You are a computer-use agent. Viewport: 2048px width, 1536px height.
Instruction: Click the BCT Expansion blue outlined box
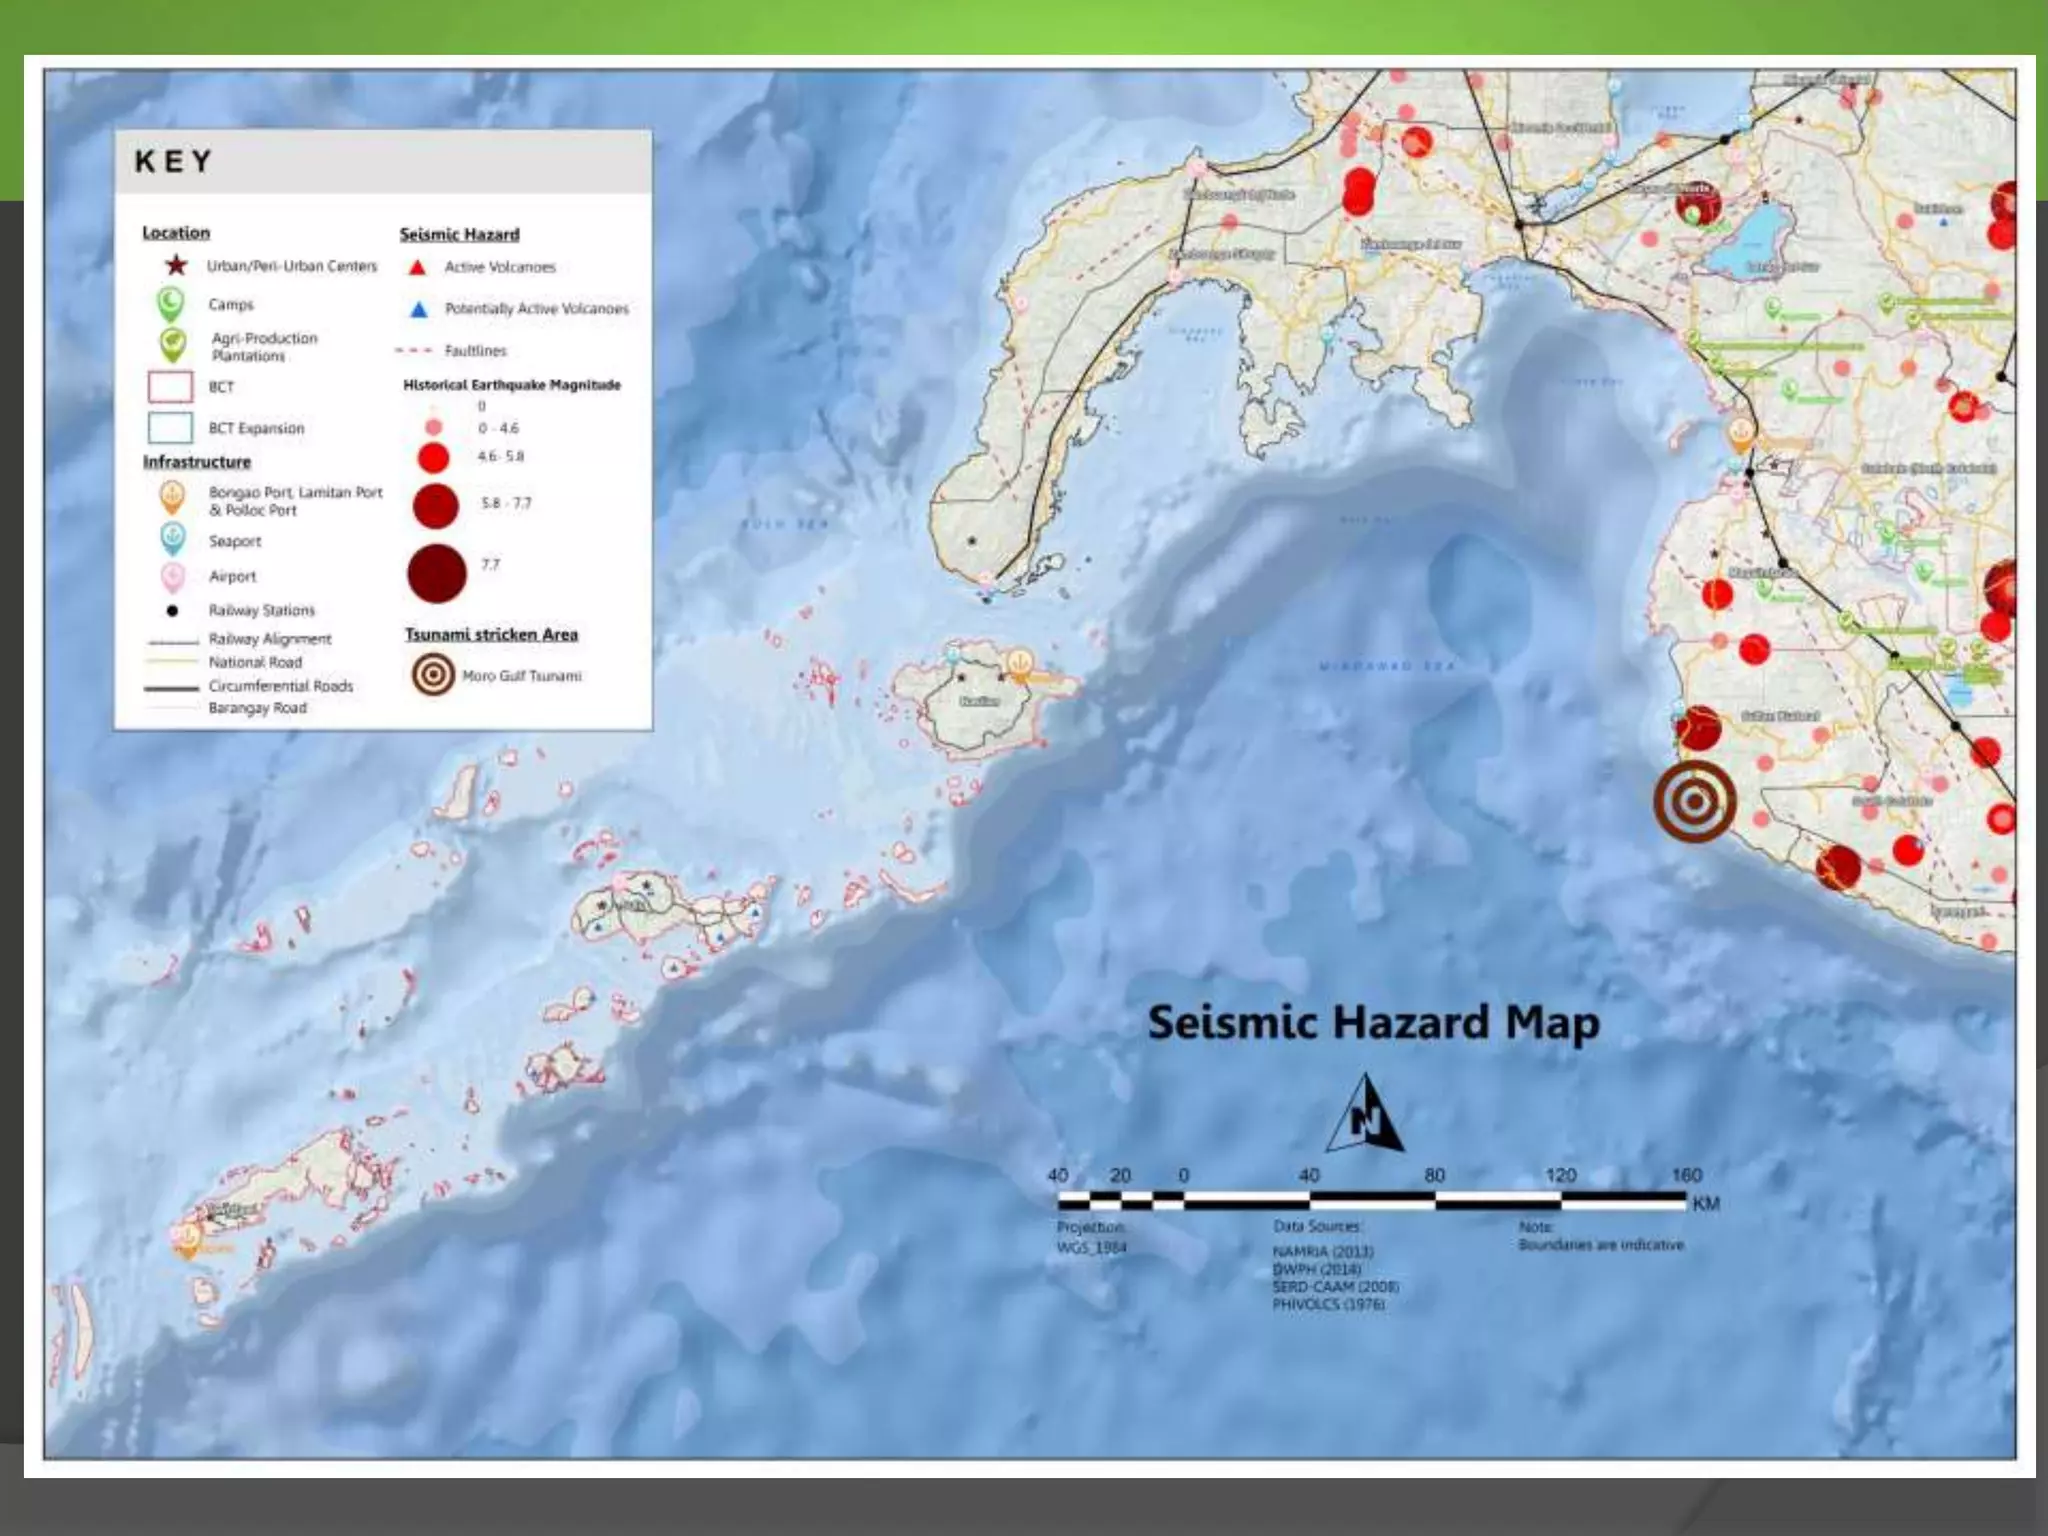170,428
